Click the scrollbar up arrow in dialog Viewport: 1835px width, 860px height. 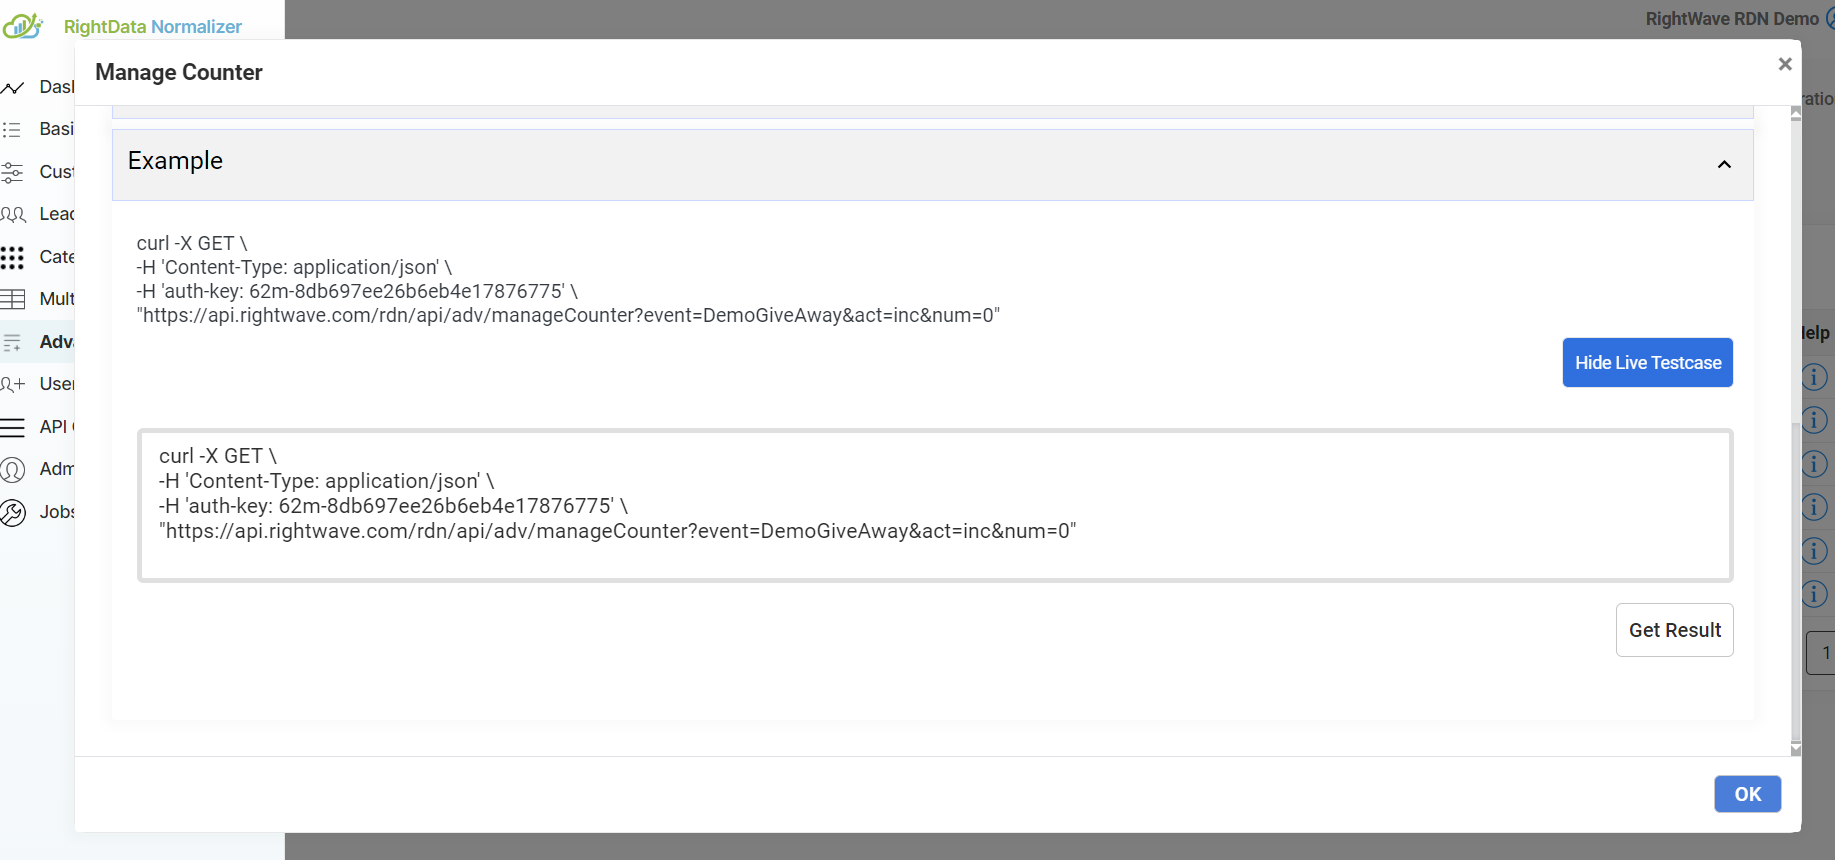tap(1796, 113)
